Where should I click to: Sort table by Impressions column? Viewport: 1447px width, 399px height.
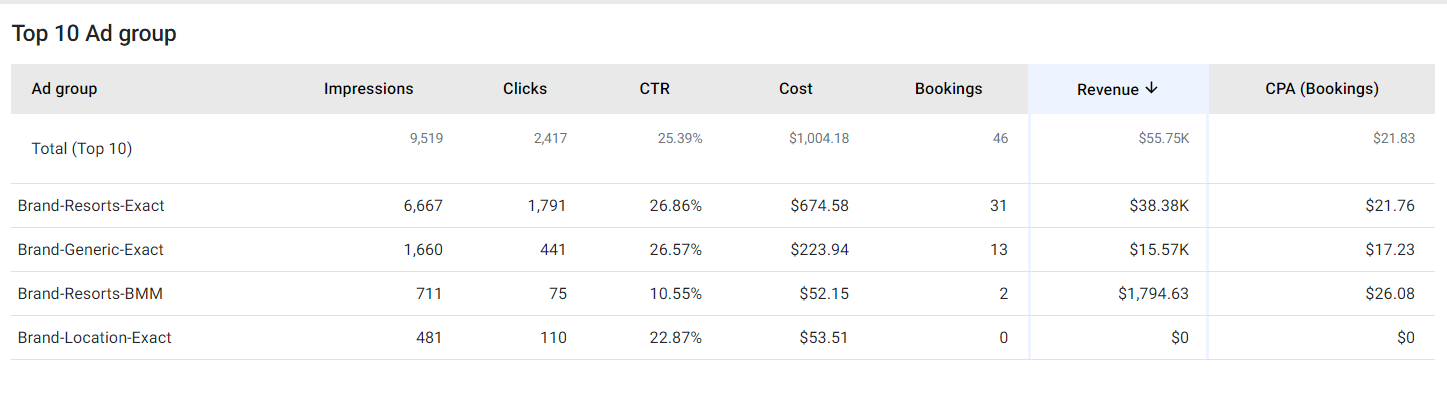368,89
